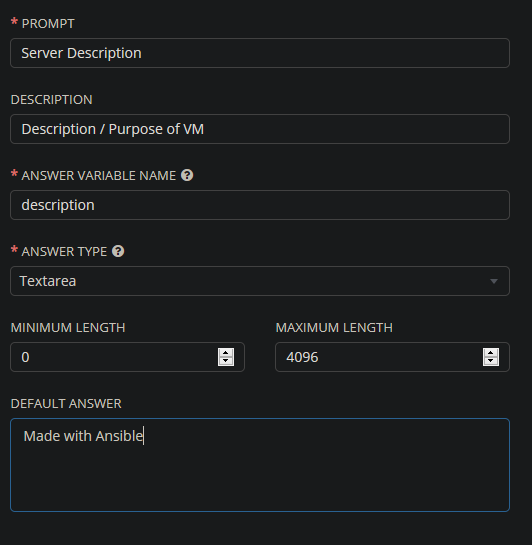
Task: Click the ANSWER TYPE label text
Action: (64, 252)
